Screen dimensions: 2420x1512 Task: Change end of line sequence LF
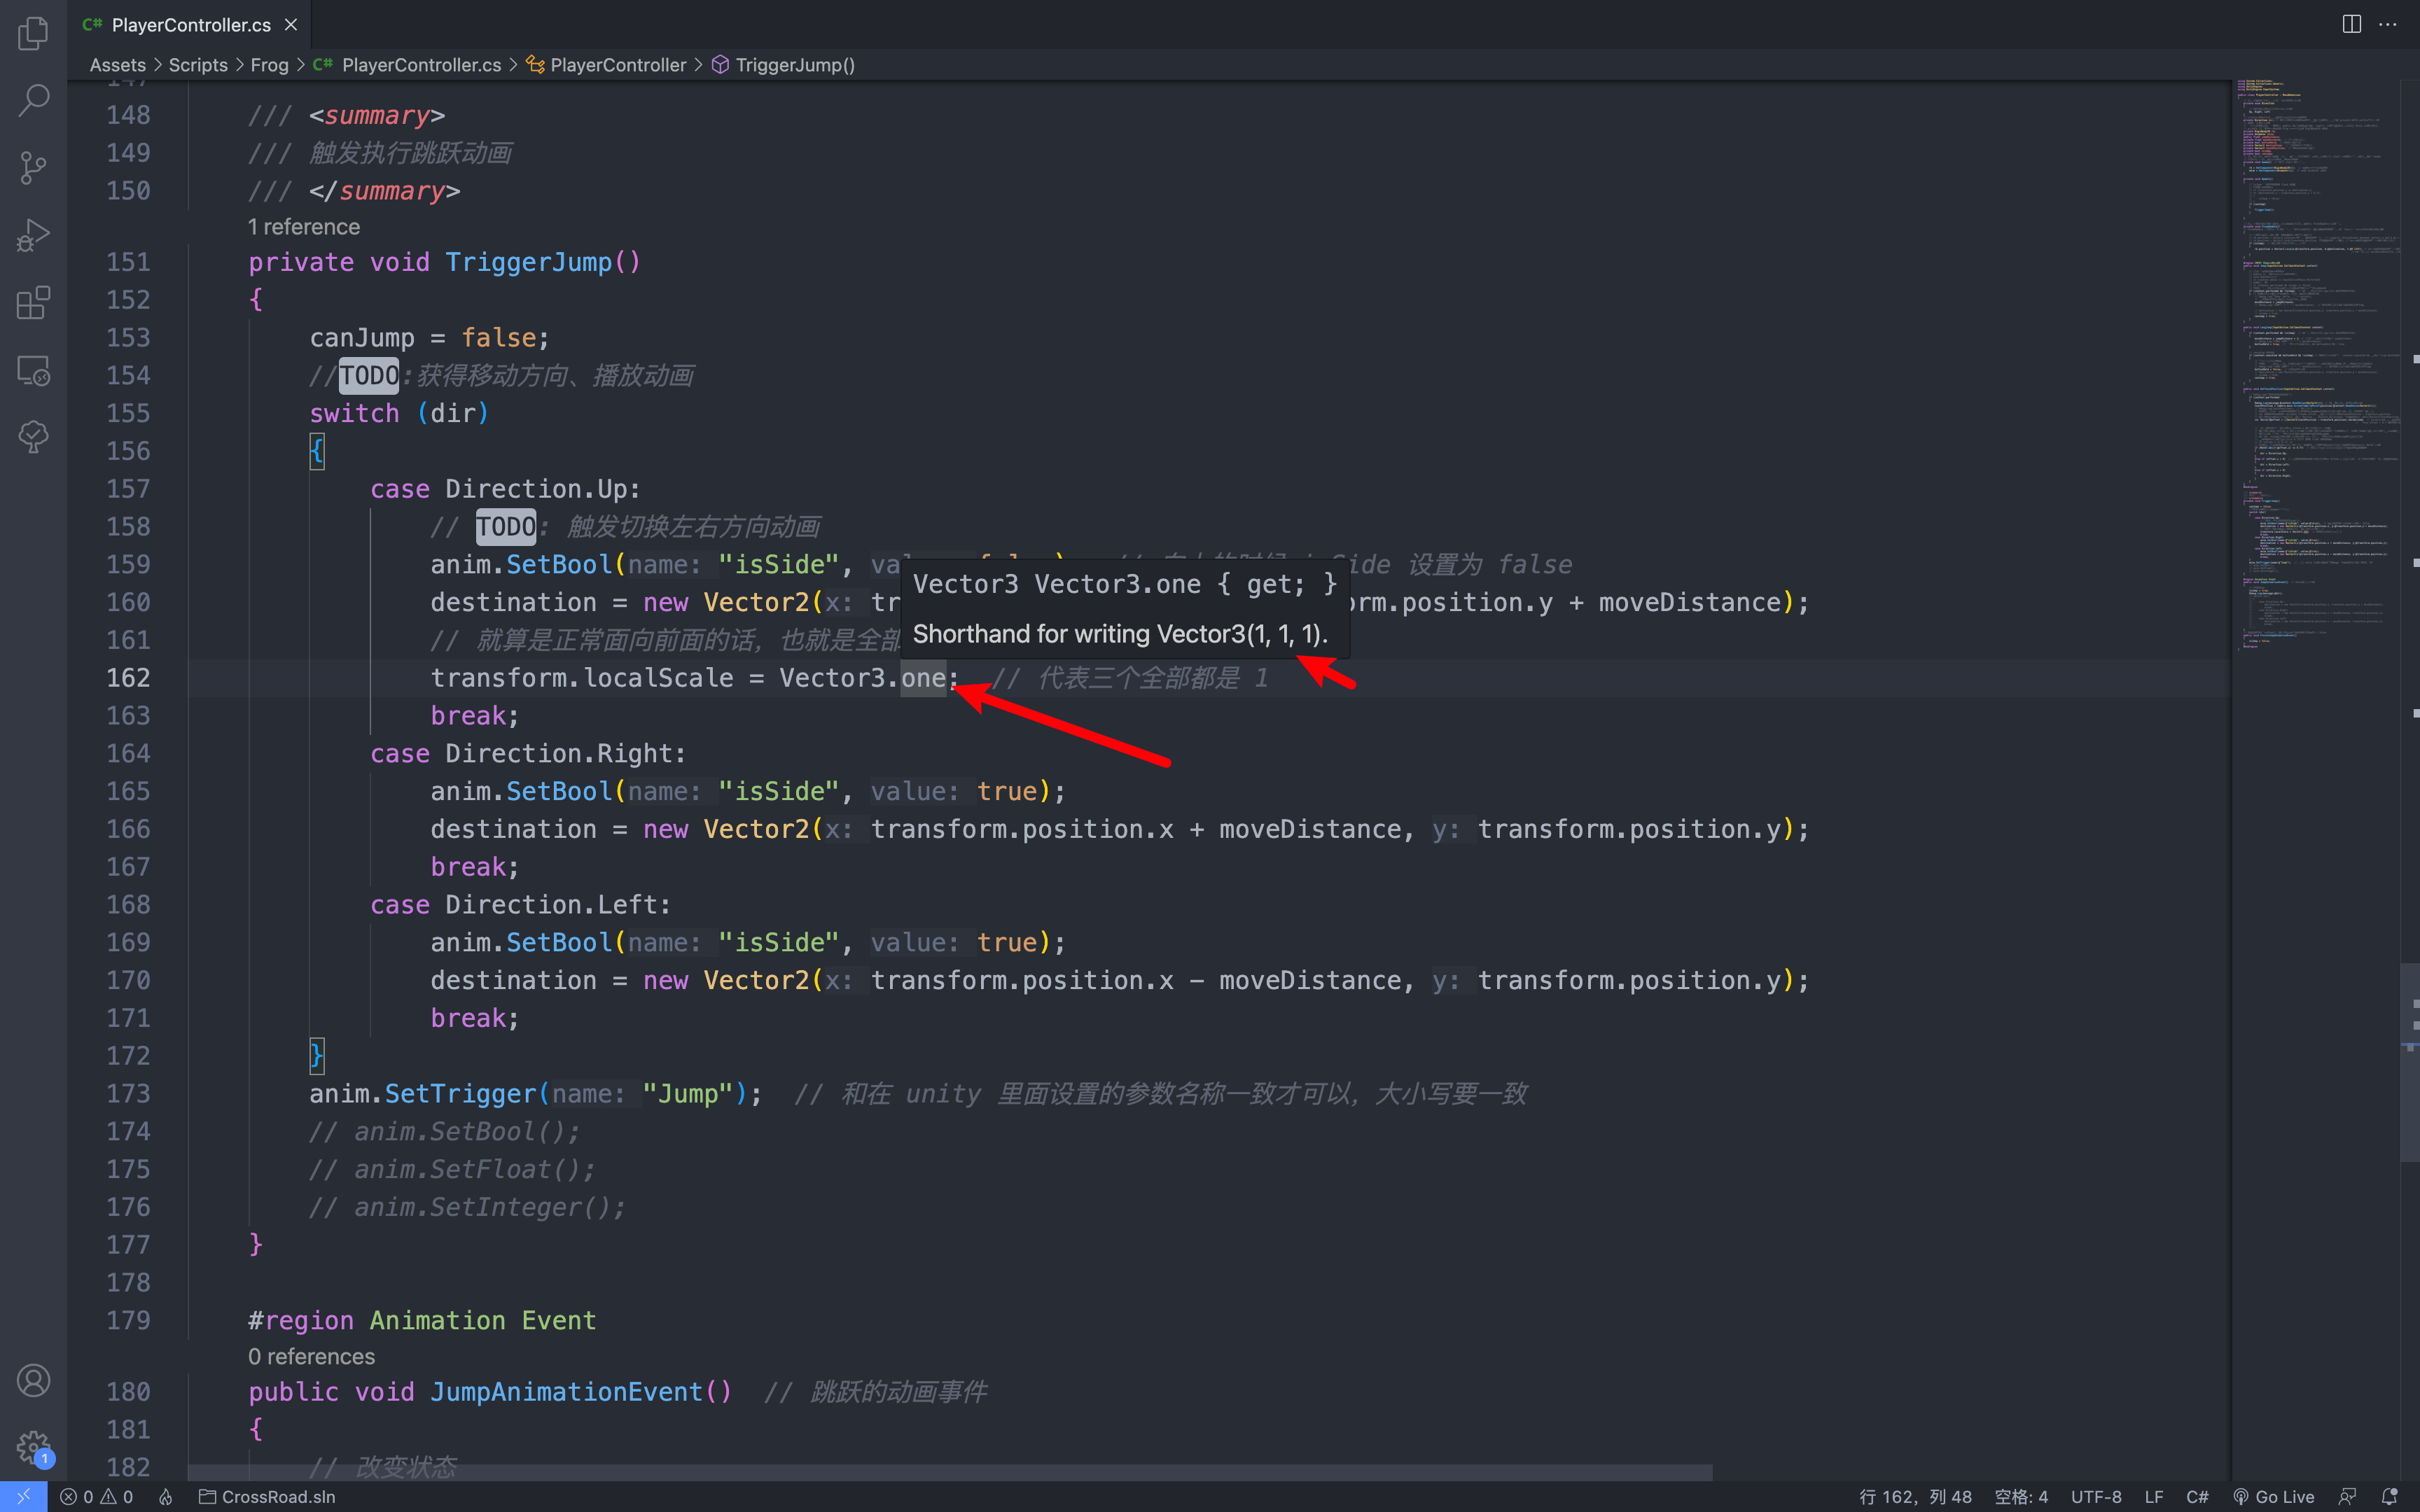(2154, 1496)
